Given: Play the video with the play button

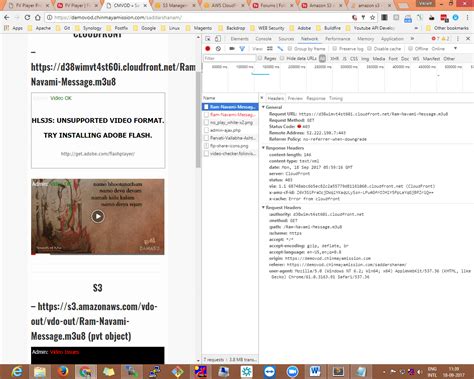Looking at the screenshot, I should coord(98,216).
